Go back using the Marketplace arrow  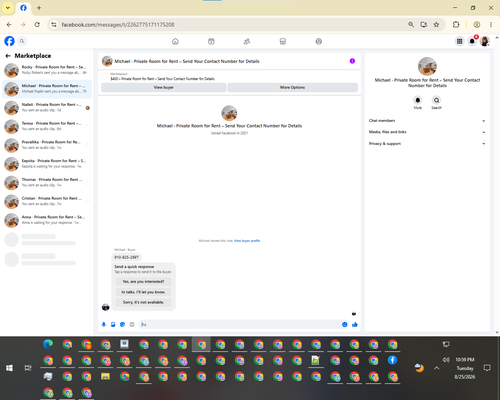tap(8, 56)
